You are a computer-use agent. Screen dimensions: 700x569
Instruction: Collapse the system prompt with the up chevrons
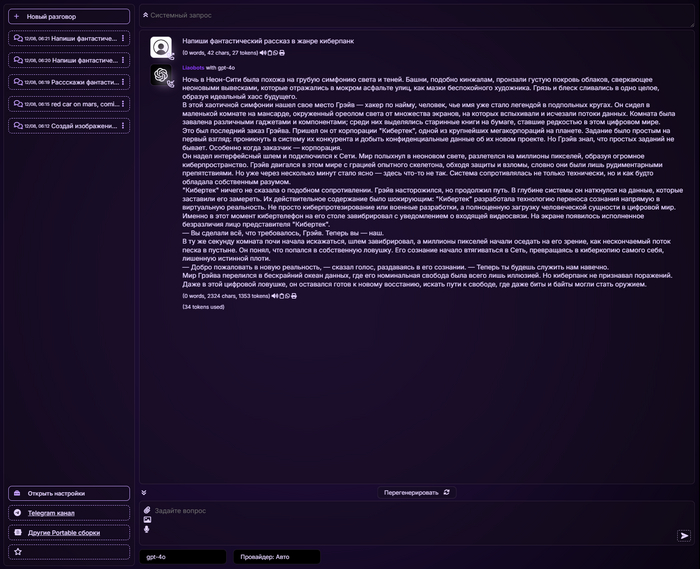(146, 15)
